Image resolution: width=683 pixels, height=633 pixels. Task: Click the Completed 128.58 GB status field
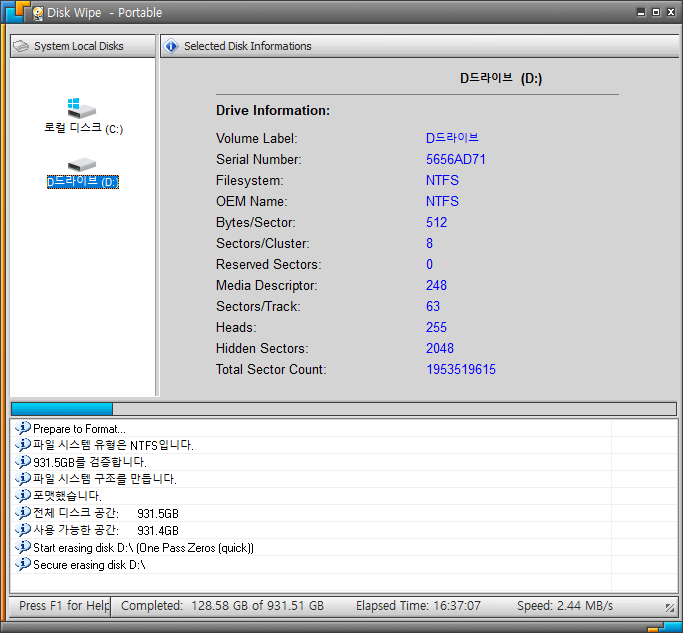click(x=222, y=606)
